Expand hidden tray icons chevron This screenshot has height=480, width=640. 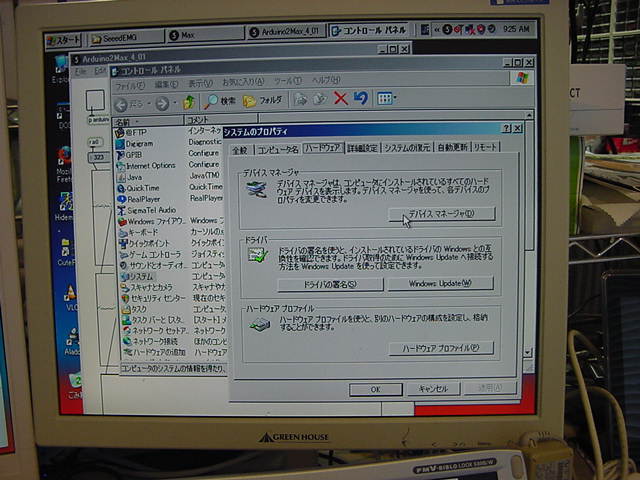(437, 29)
